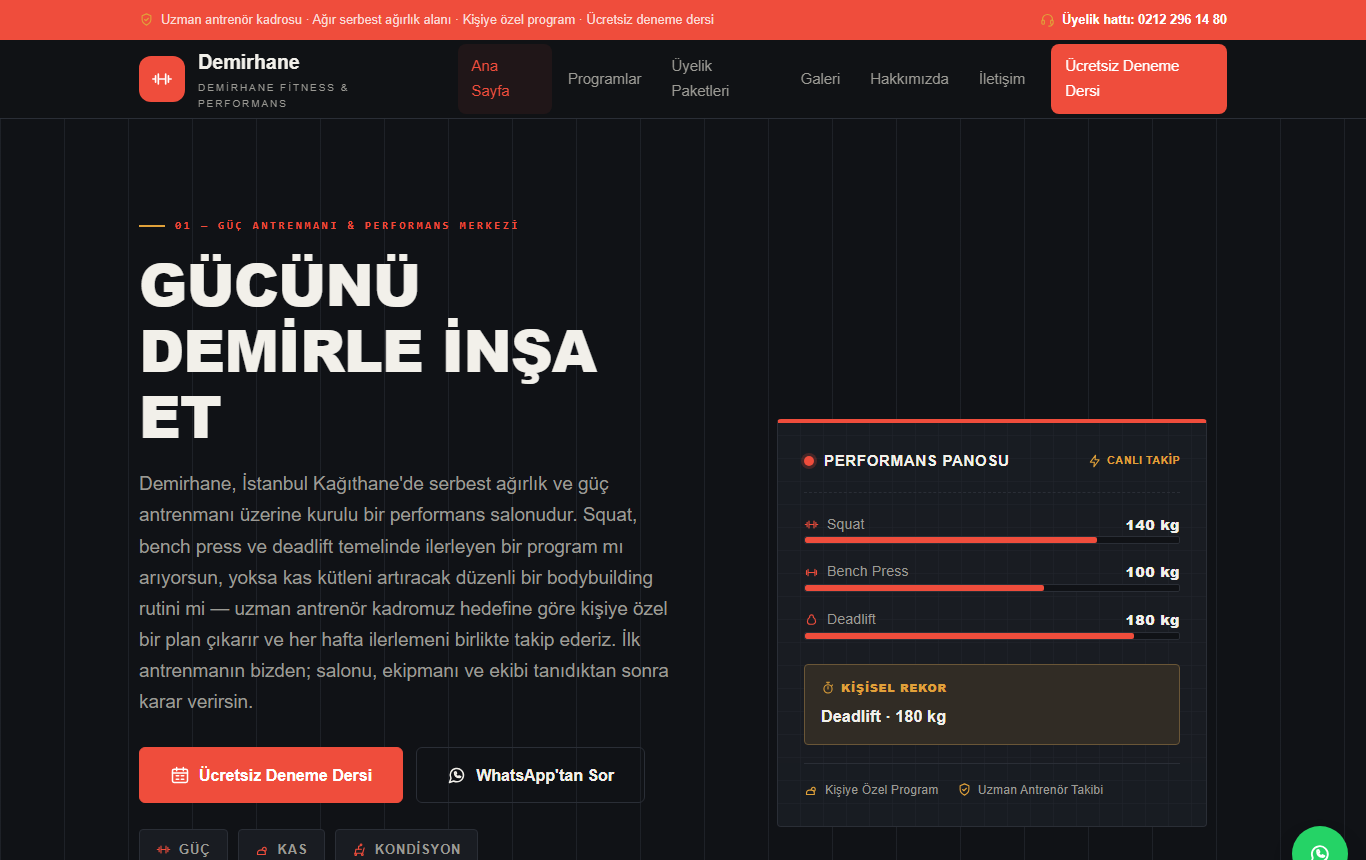Image resolution: width=1366 pixels, height=860 pixels.
Task: Click the WhatsApp'tan Sor button
Action: click(530, 775)
